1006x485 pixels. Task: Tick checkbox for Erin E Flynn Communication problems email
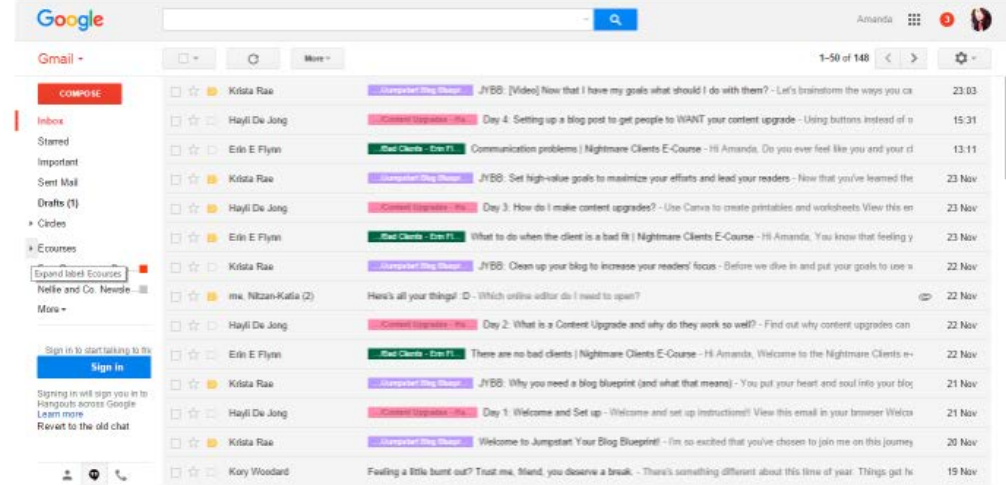(x=175, y=149)
